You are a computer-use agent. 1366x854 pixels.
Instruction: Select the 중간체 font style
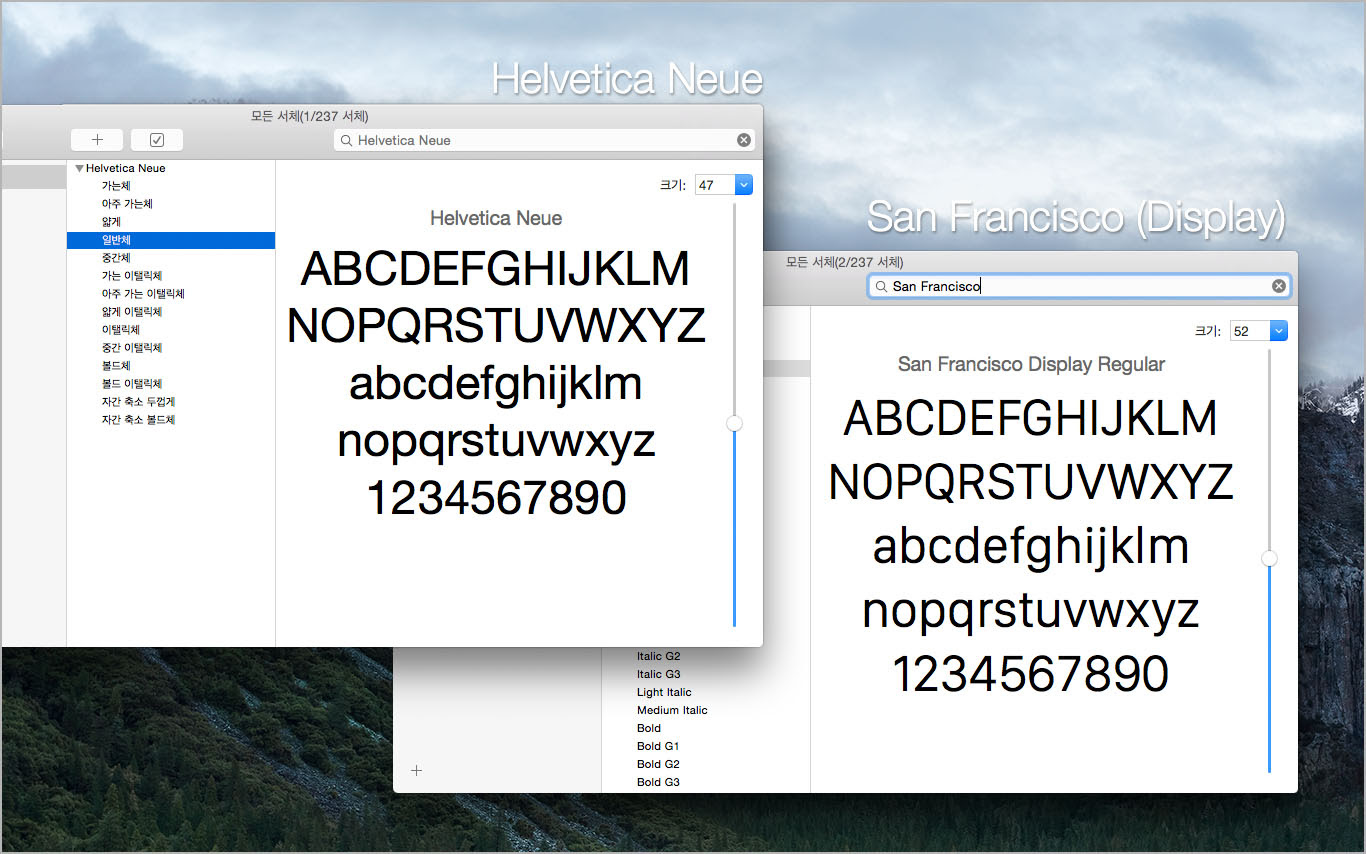tap(116, 258)
